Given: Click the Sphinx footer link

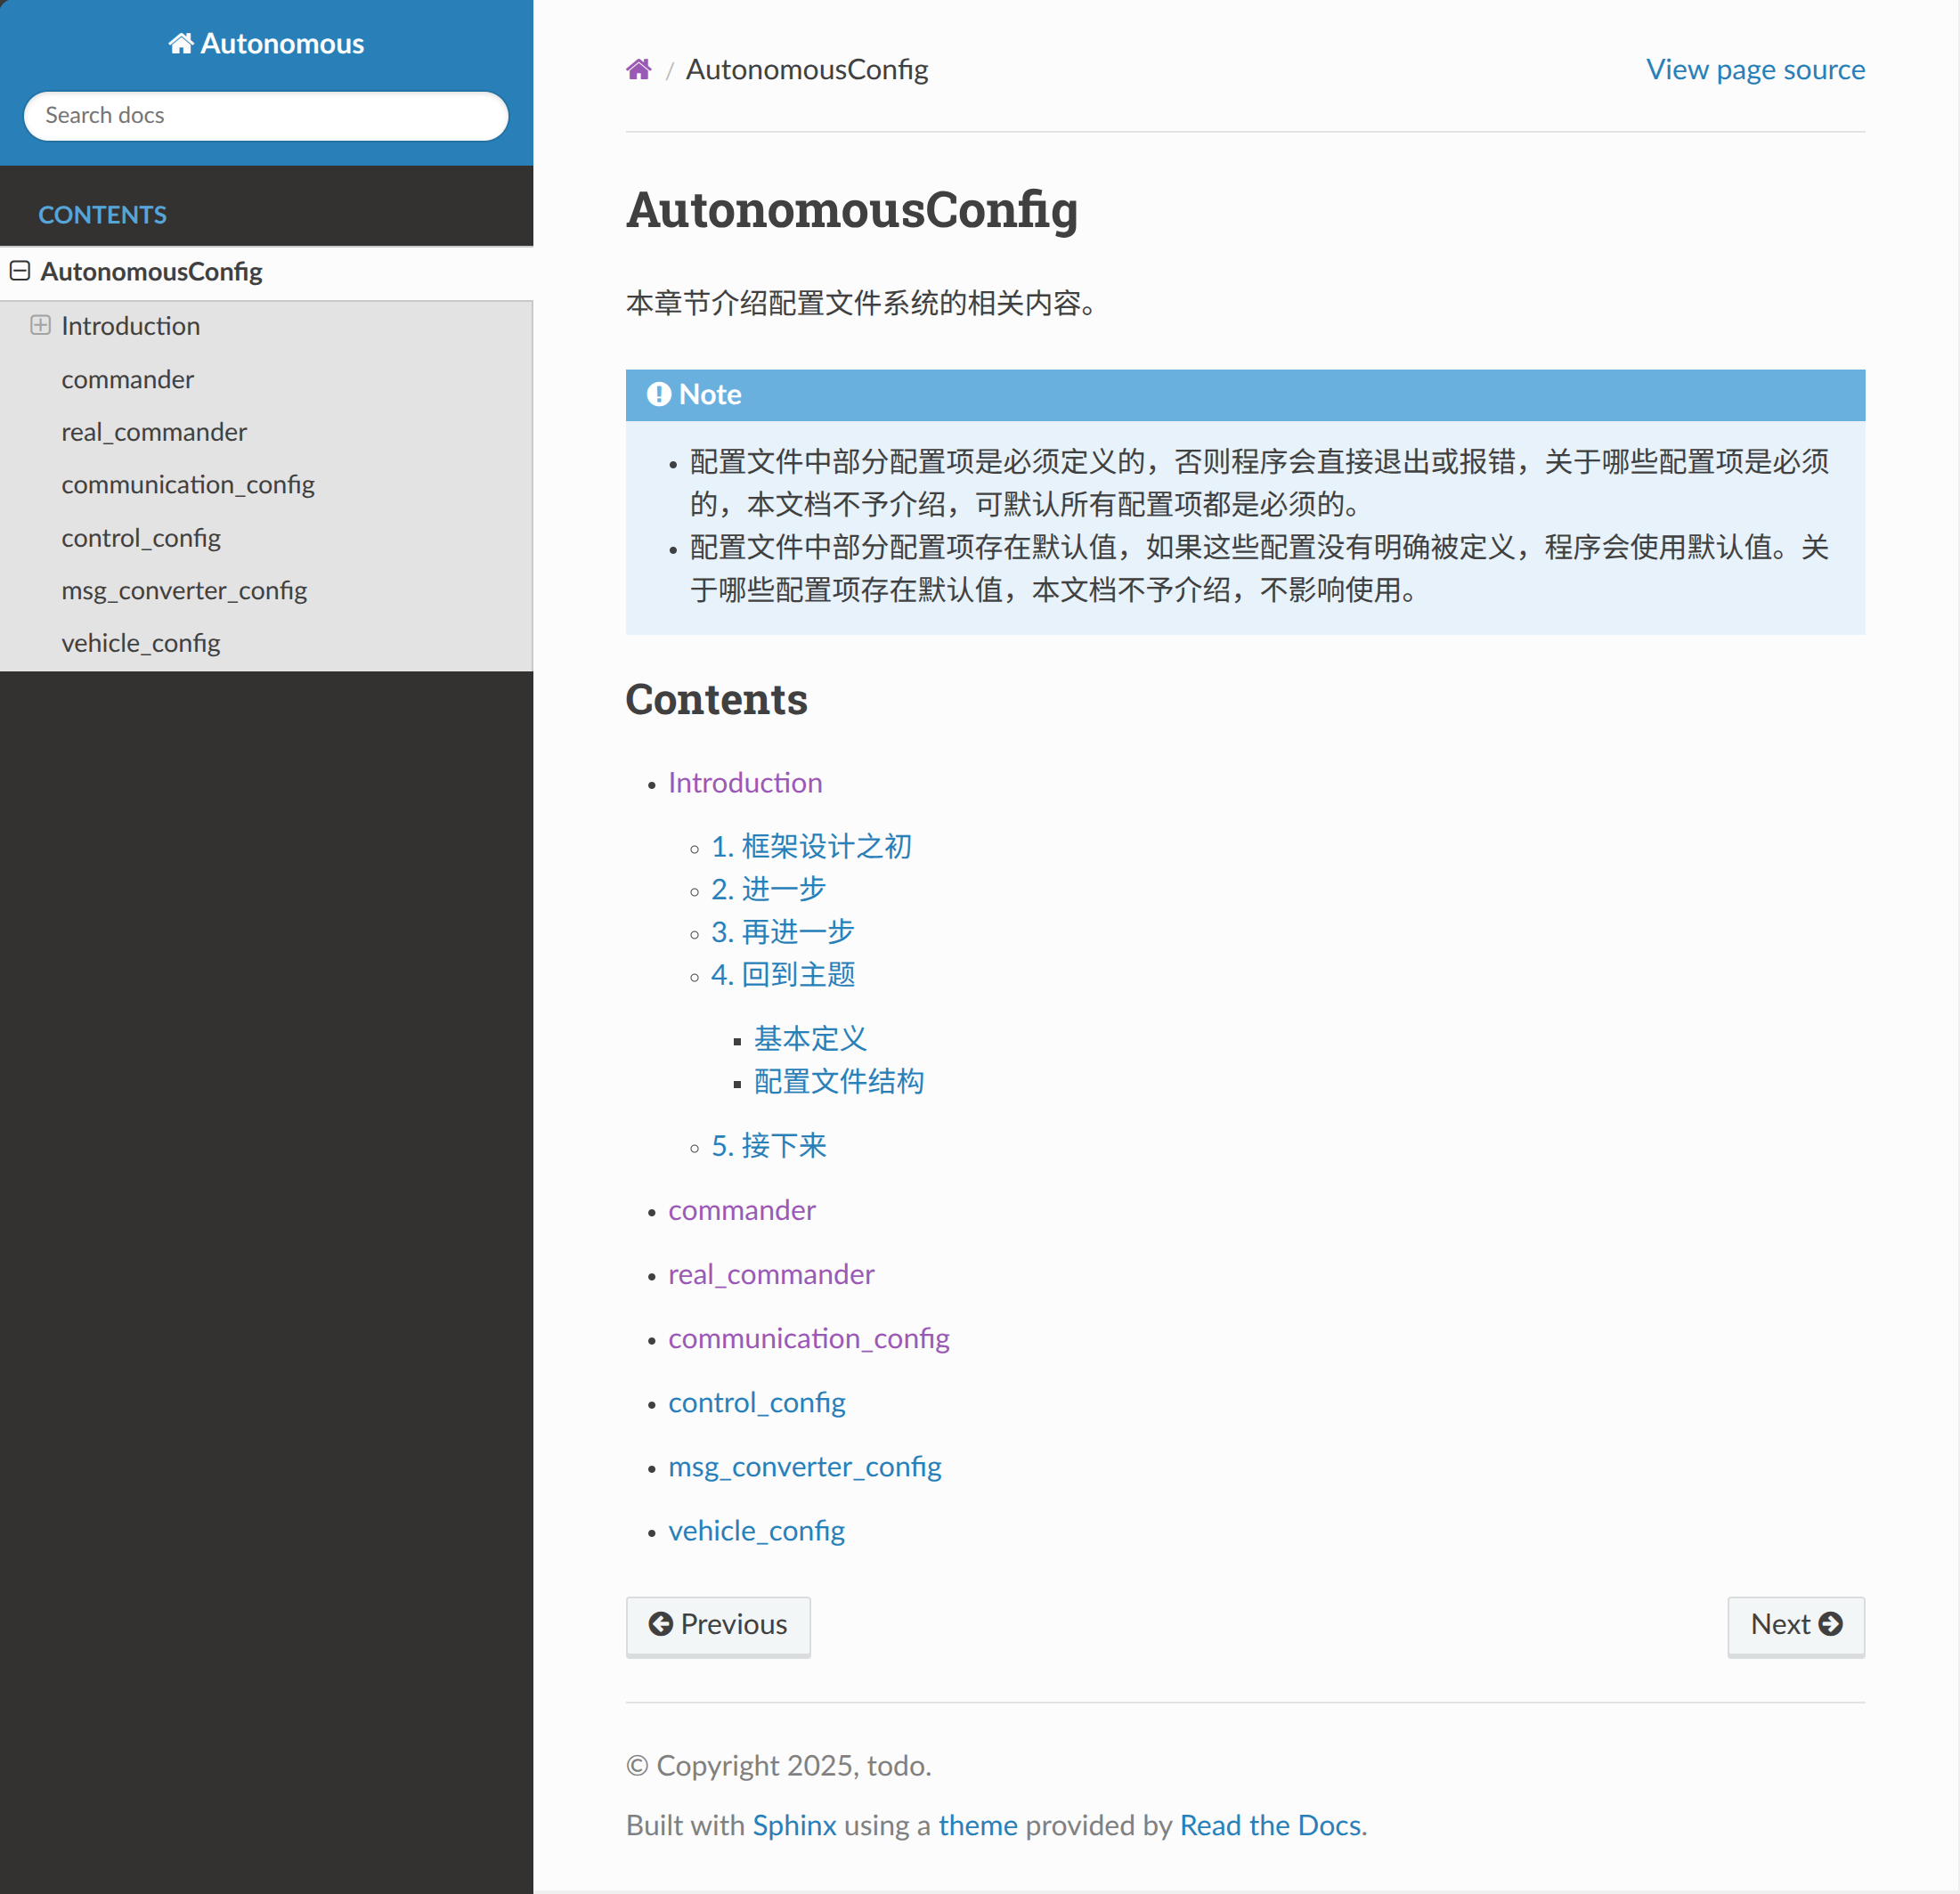Looking at the screenshot, I should [x=794, y=1825].
